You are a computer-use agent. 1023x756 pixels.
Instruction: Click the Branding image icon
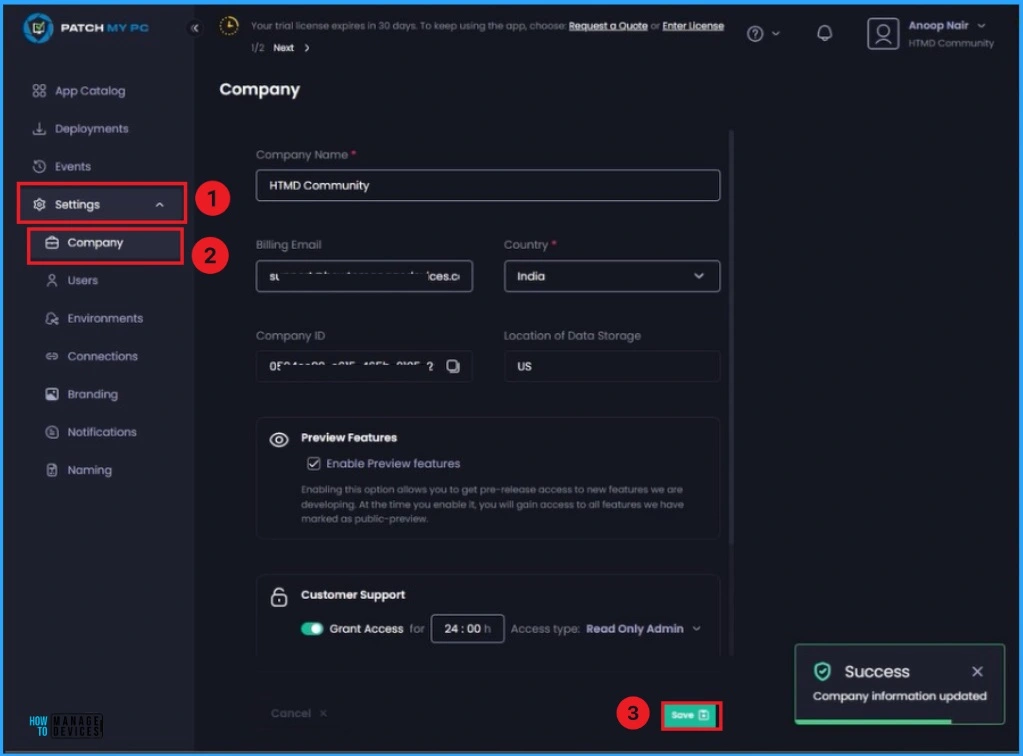(x=52, y=394)
